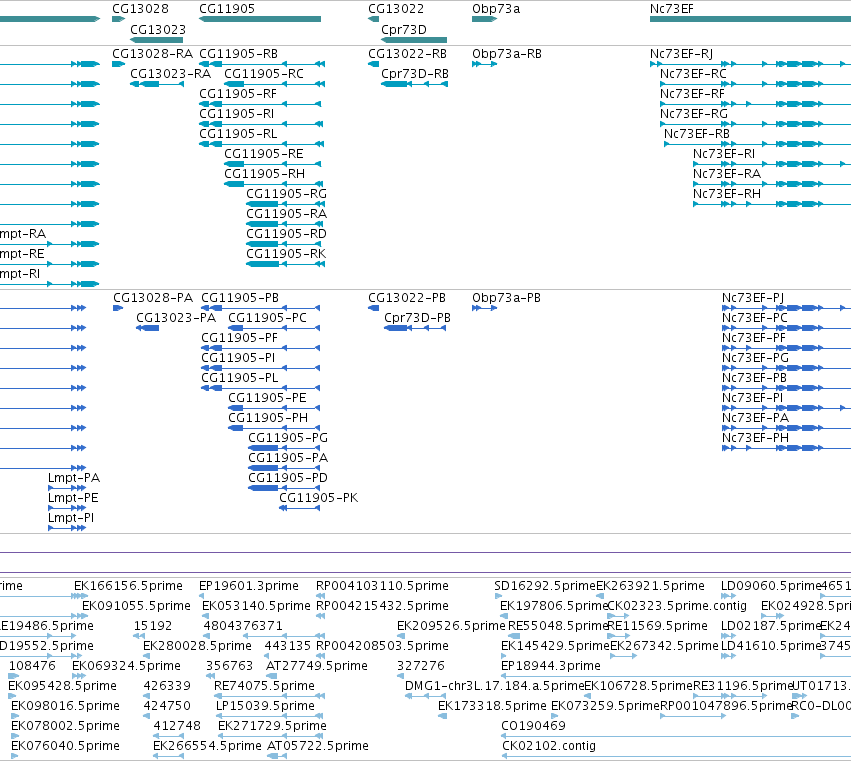Select the CG13023 gene label

tap(157, 29)
